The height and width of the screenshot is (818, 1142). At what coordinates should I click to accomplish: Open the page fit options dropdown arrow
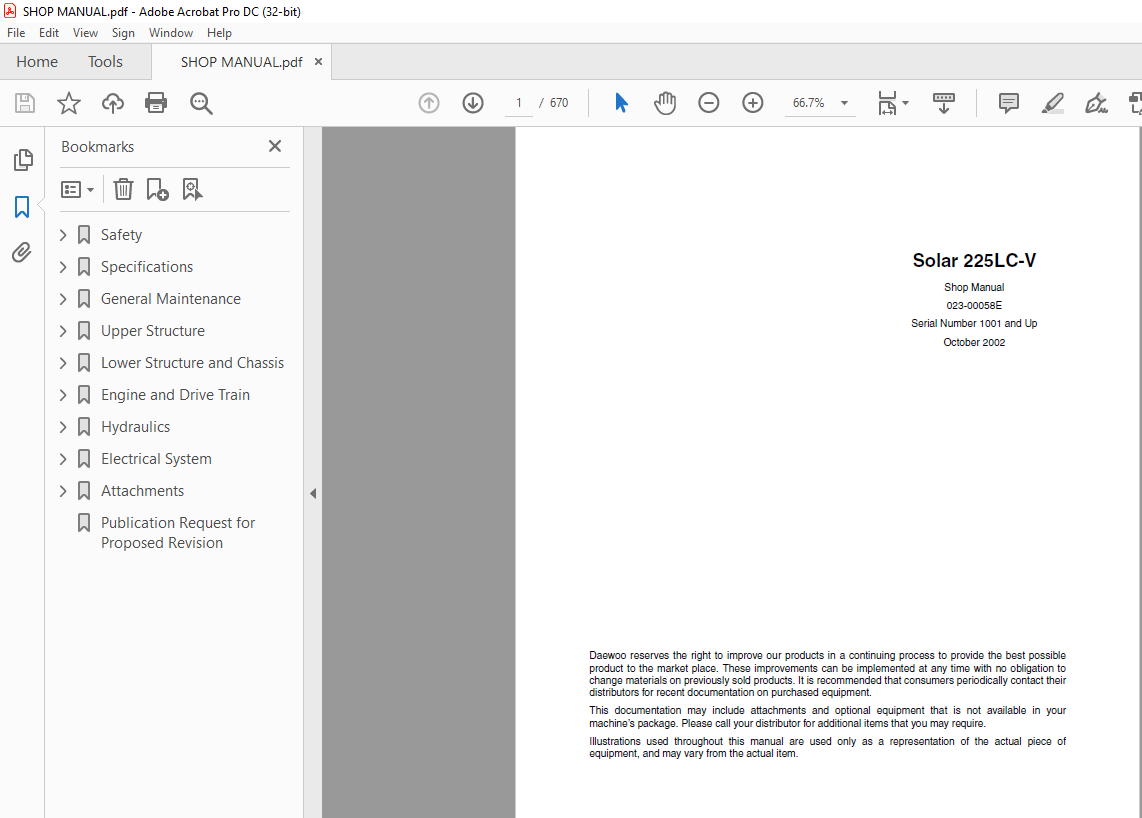click(x=905, y=103)
